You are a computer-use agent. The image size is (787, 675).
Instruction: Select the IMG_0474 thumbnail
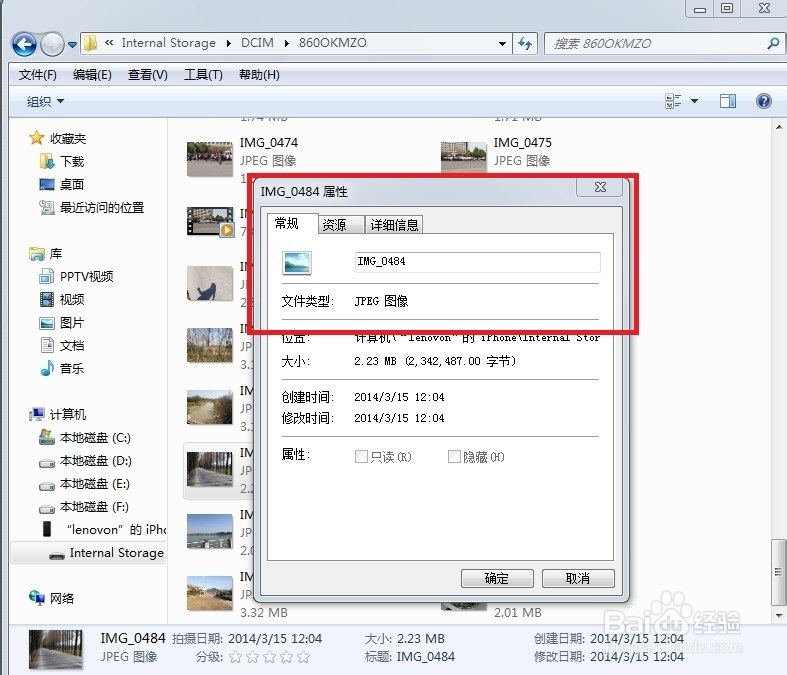pyautogui.click(x=209, y=159)
